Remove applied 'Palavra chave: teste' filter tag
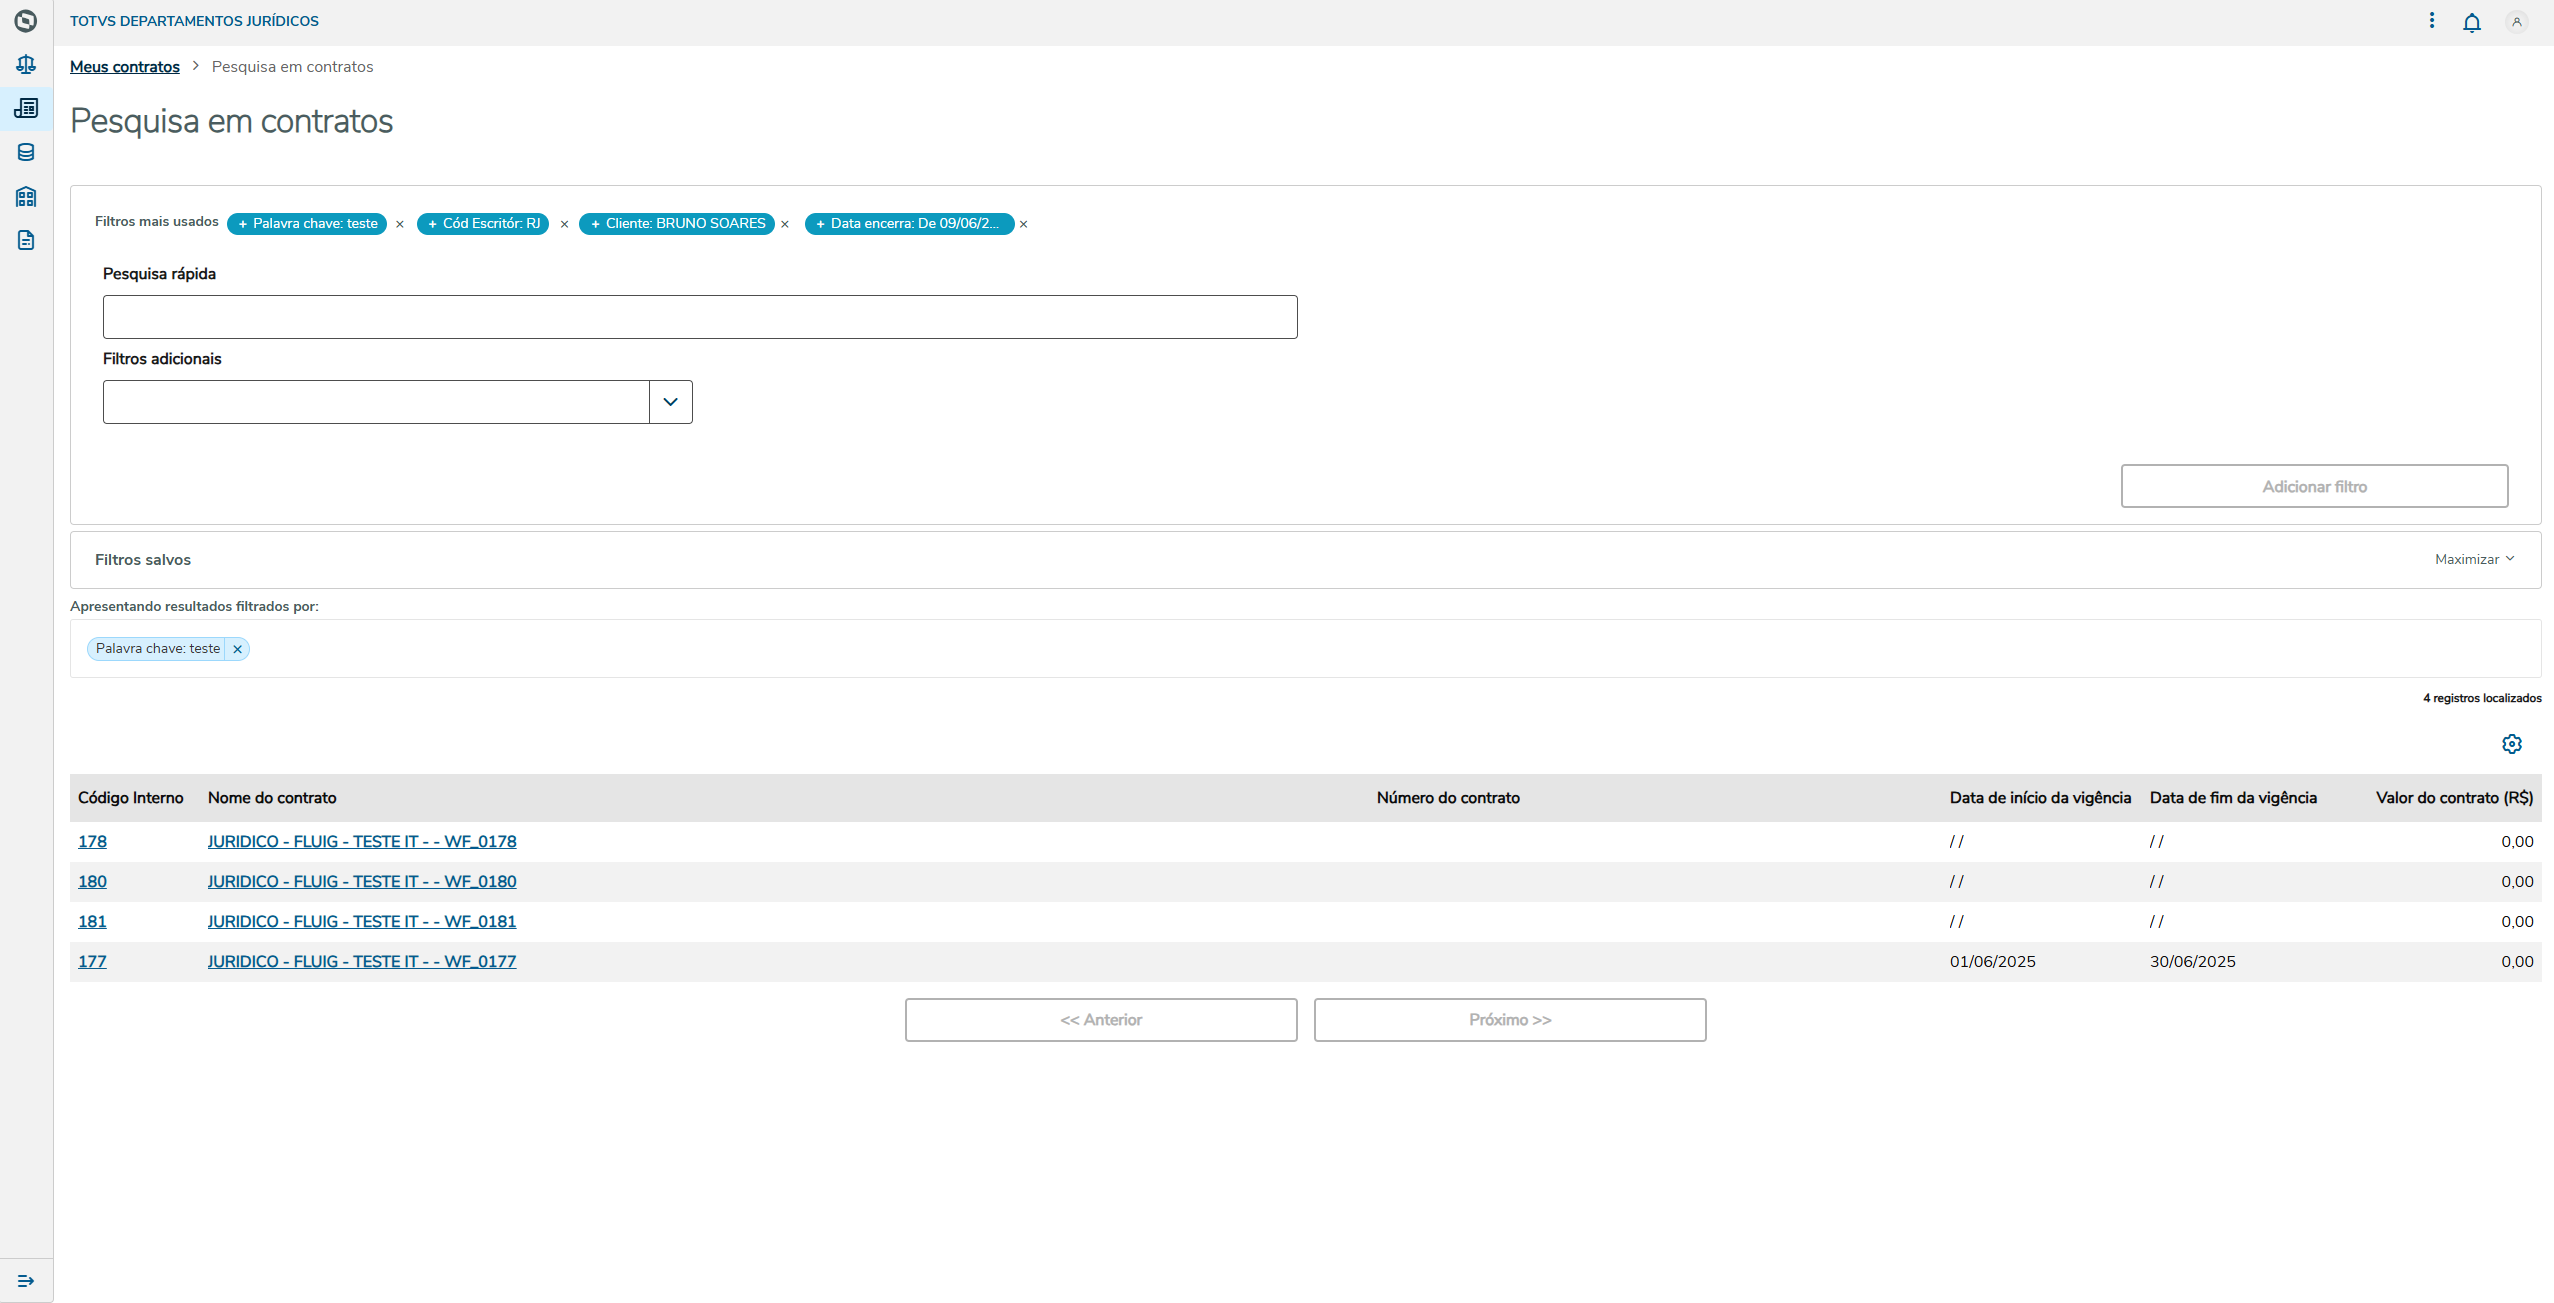This screenshot has height=1303, width=2554. point(237,649)
